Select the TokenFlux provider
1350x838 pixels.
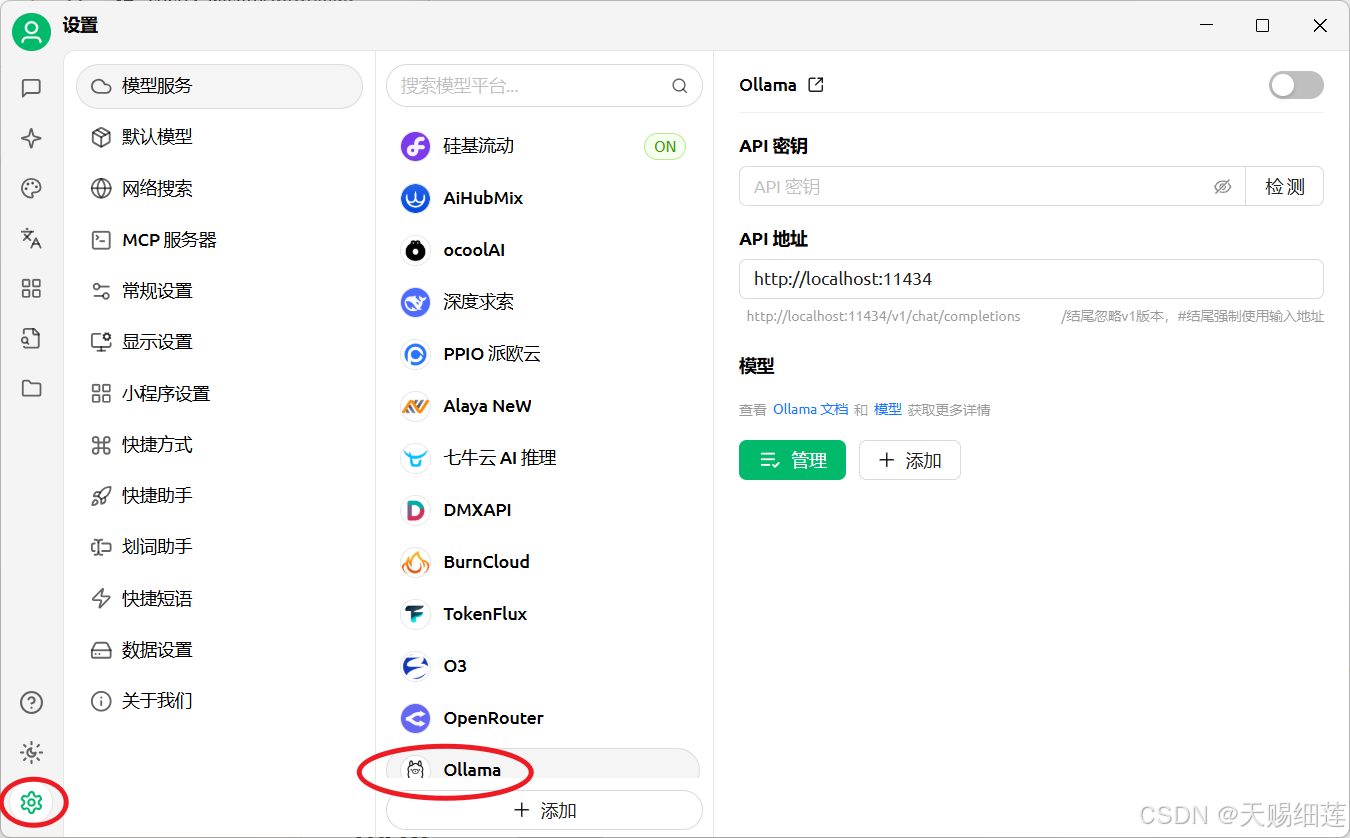pos(544,614)
